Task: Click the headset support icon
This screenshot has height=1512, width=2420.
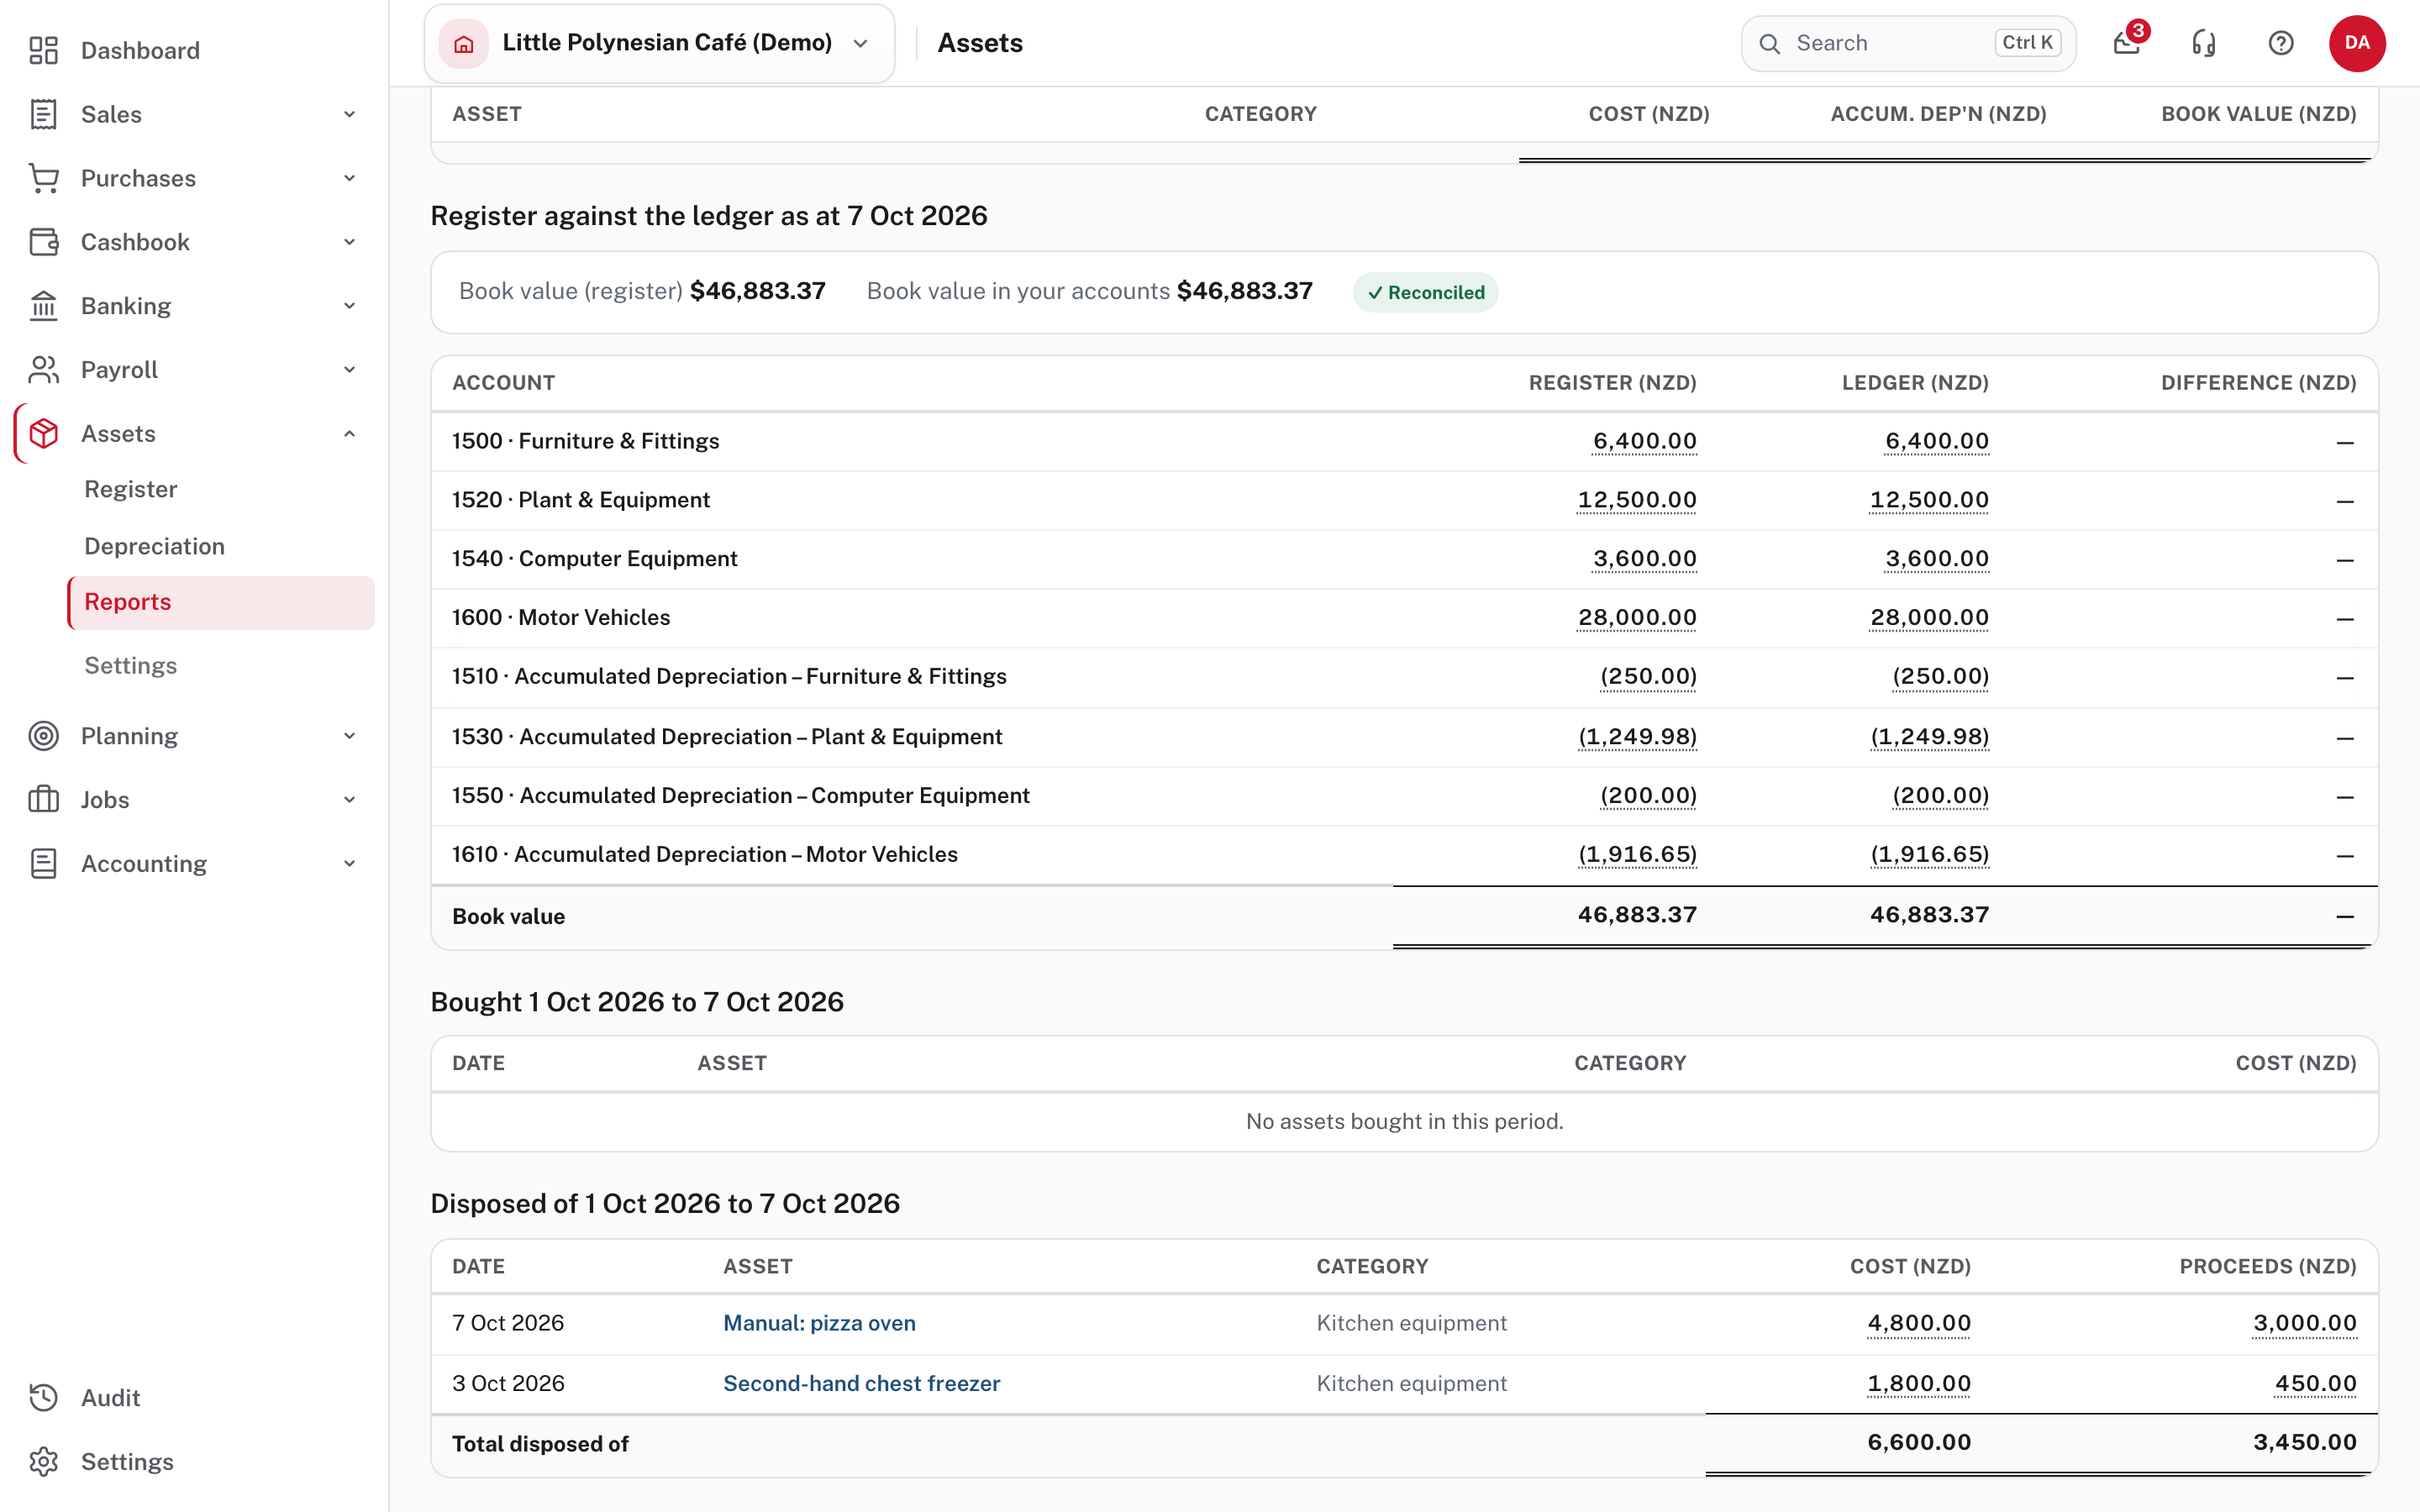Action: (x=2204, y=43)
